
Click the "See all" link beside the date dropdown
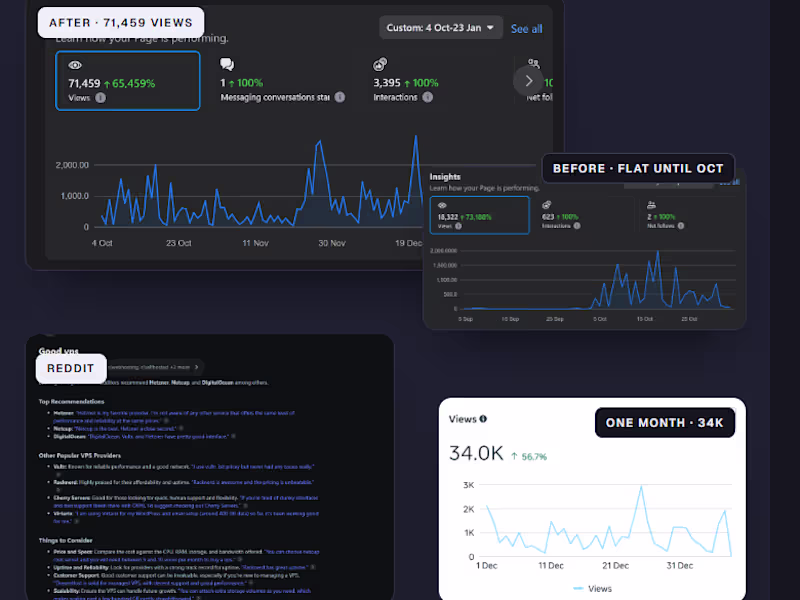(x=527, y=29)
